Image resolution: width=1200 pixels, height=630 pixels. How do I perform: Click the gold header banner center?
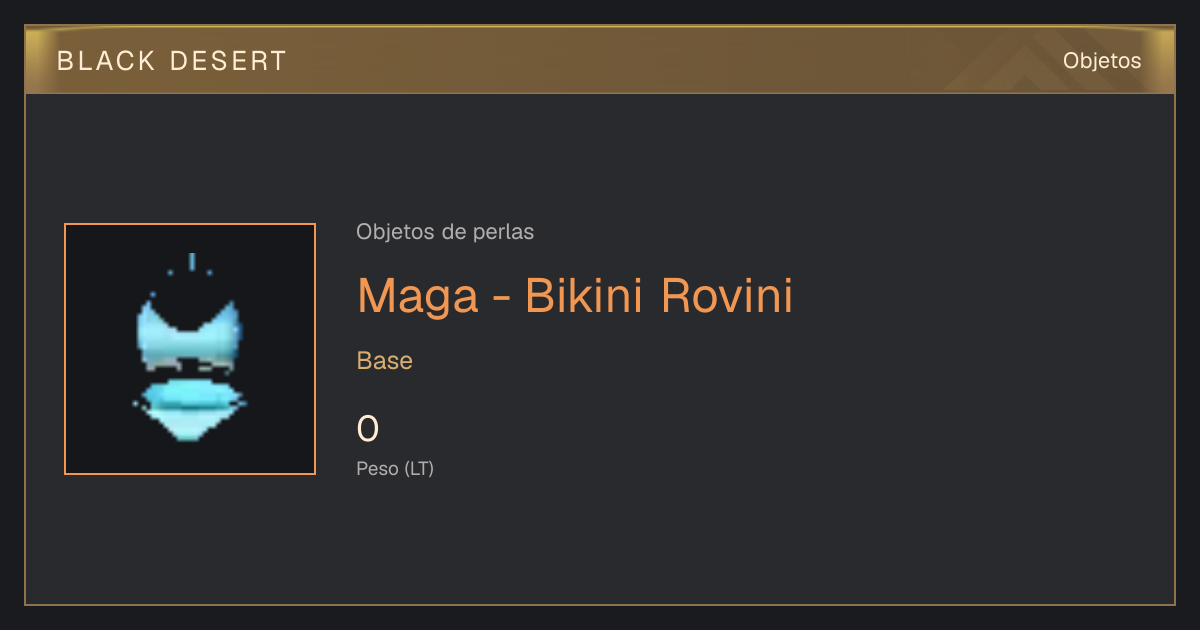tap(600, 60)
